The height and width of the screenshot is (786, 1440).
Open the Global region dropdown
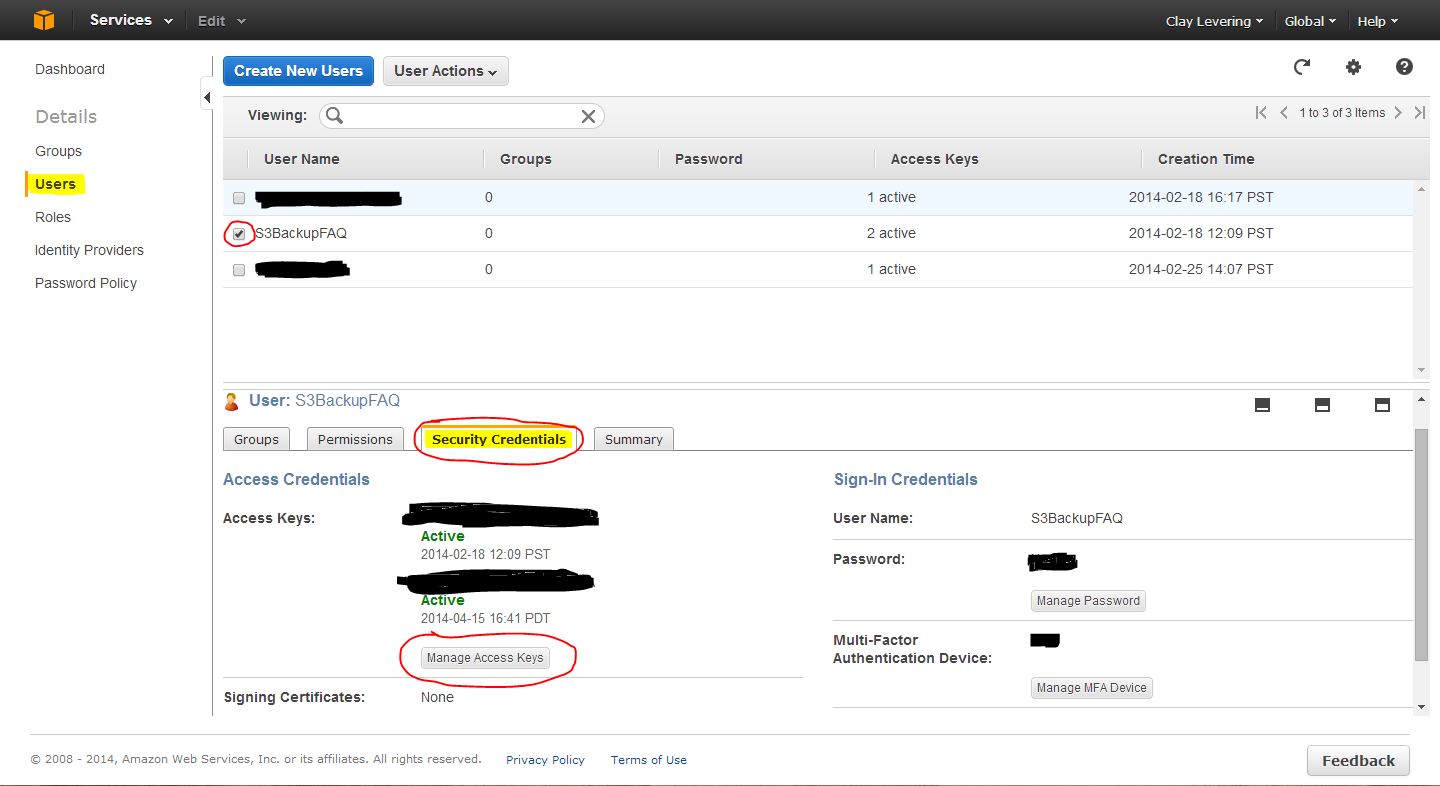click(x=1311, y=21)
